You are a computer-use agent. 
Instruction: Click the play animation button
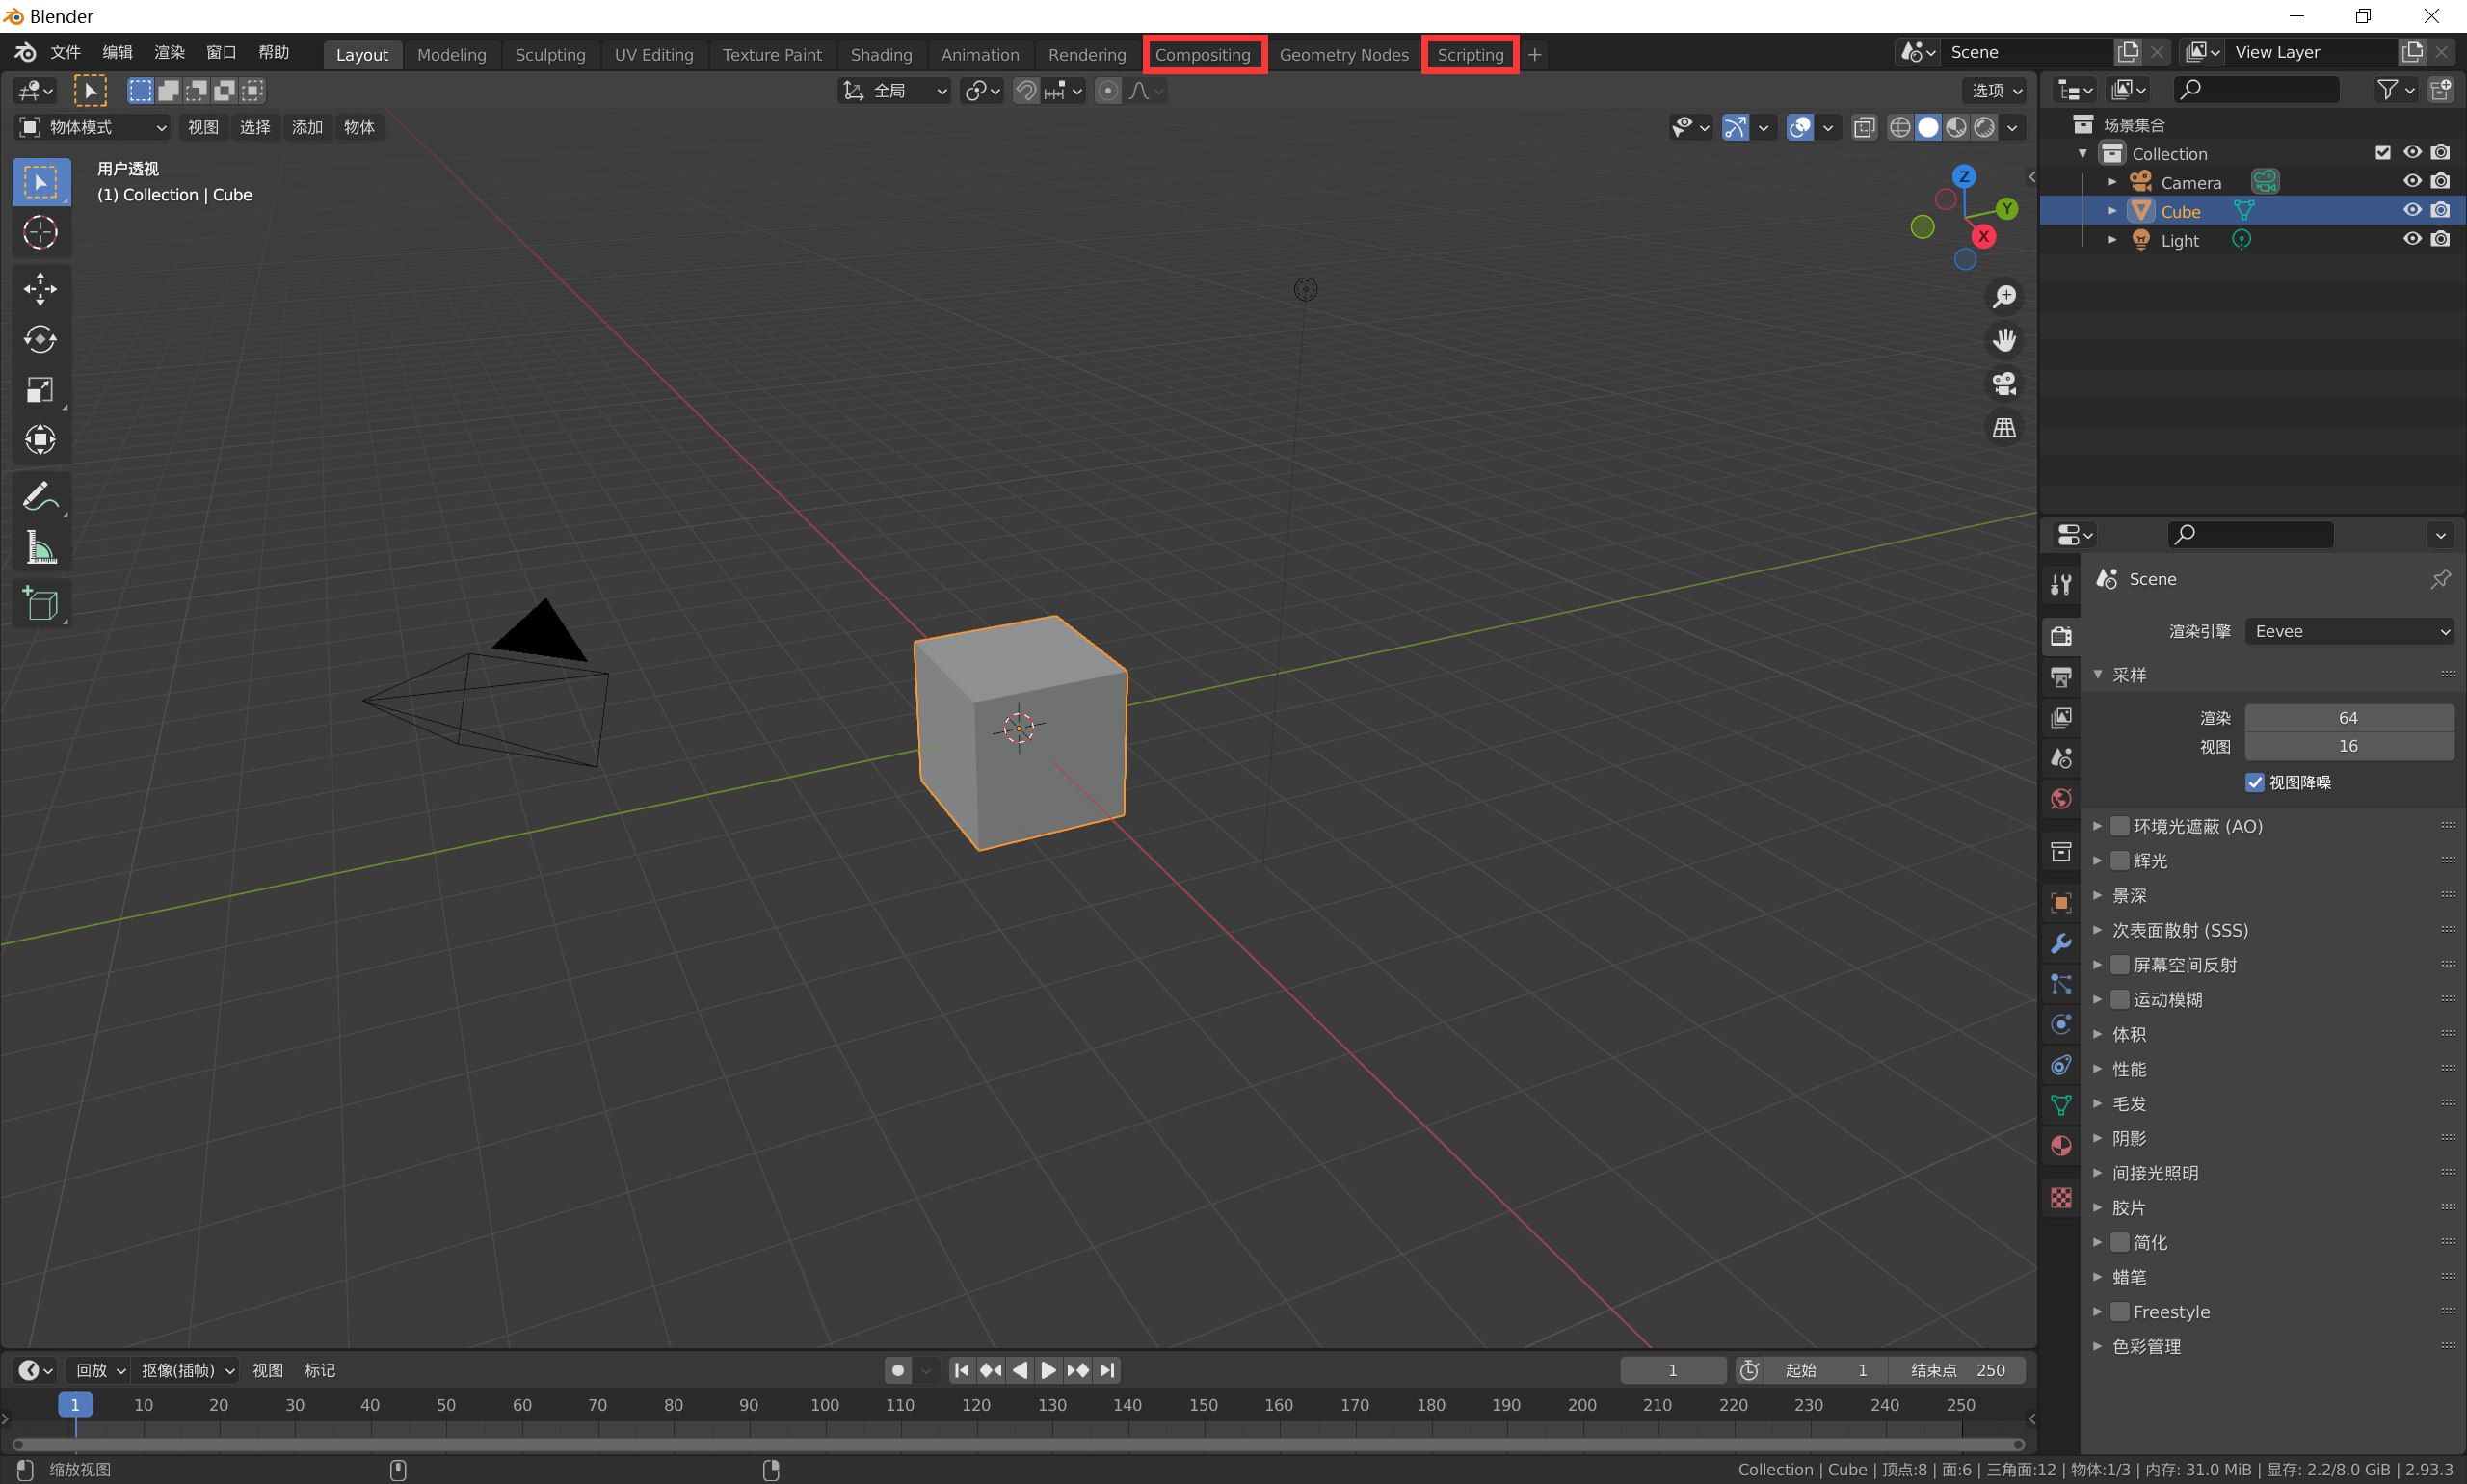pyautogui.click(x=1048, y=1371)
